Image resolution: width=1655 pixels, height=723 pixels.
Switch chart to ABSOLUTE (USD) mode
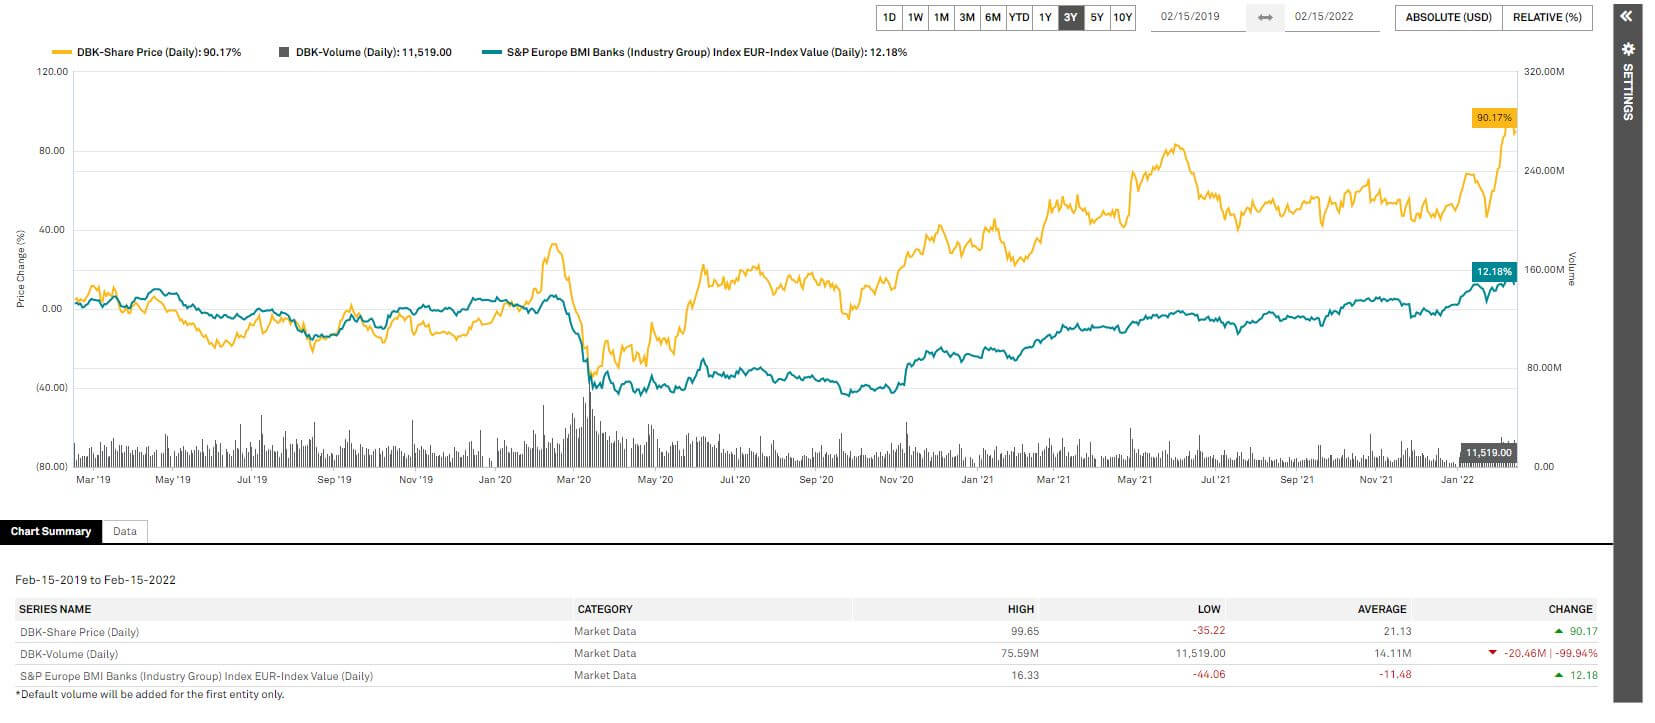(x=1448, y=17)
